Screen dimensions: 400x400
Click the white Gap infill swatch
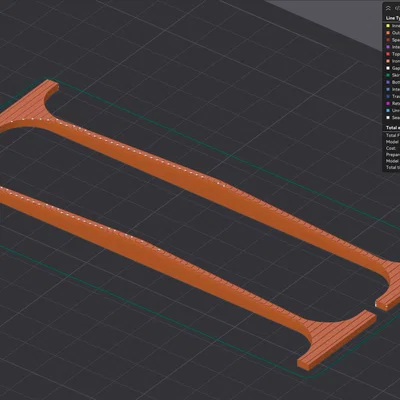click(x=388, y=68)
